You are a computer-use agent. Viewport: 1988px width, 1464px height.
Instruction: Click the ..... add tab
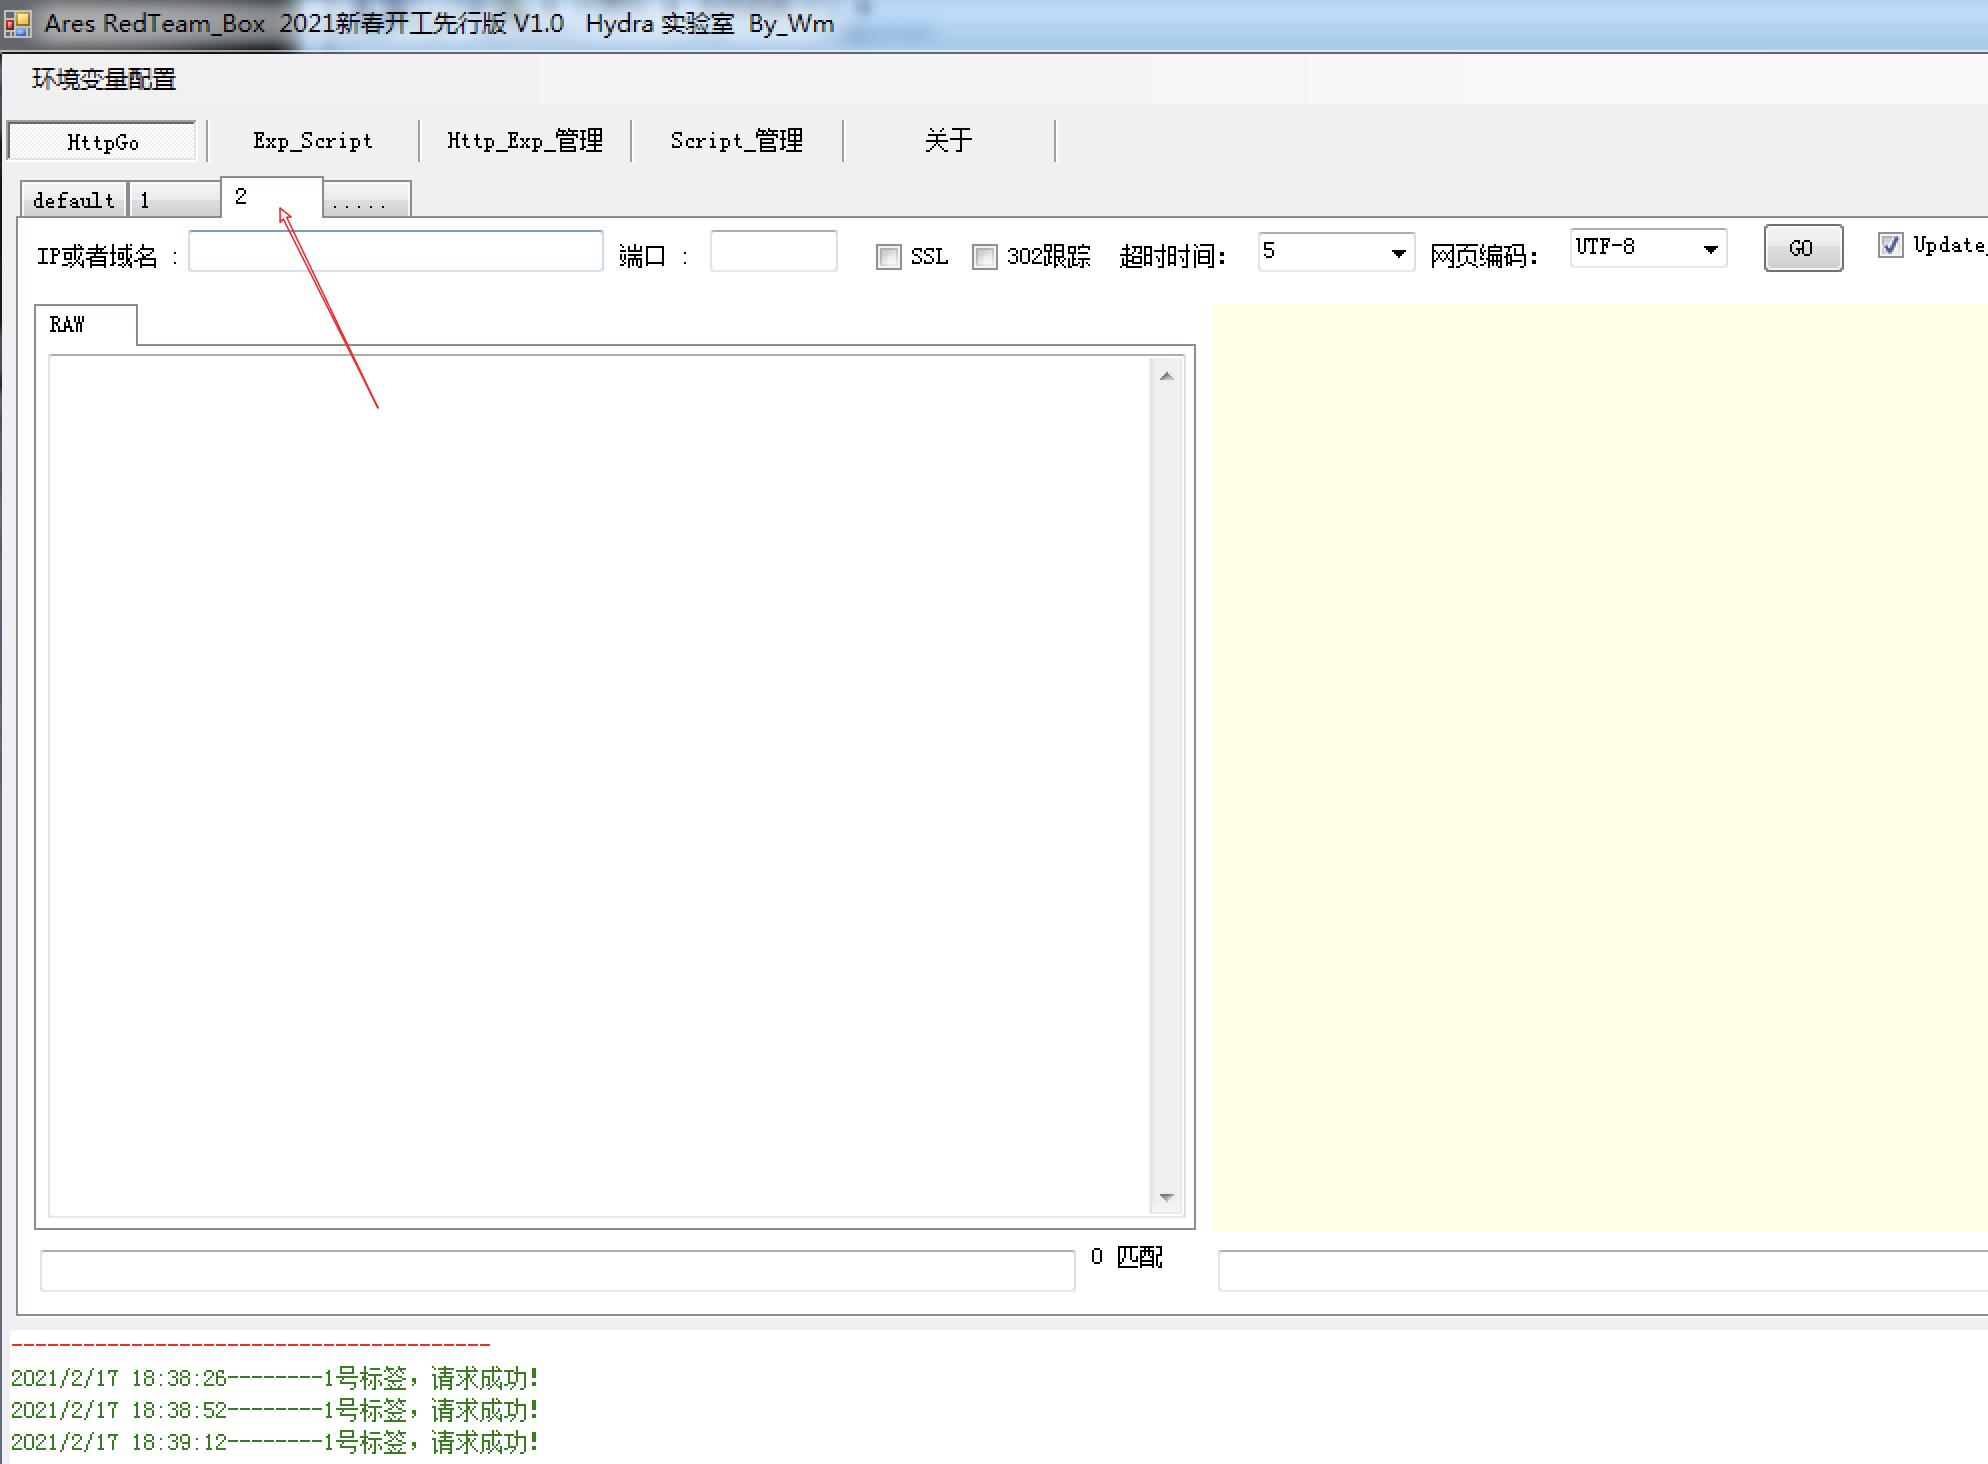pyautogui.click(x=365, y=200)
